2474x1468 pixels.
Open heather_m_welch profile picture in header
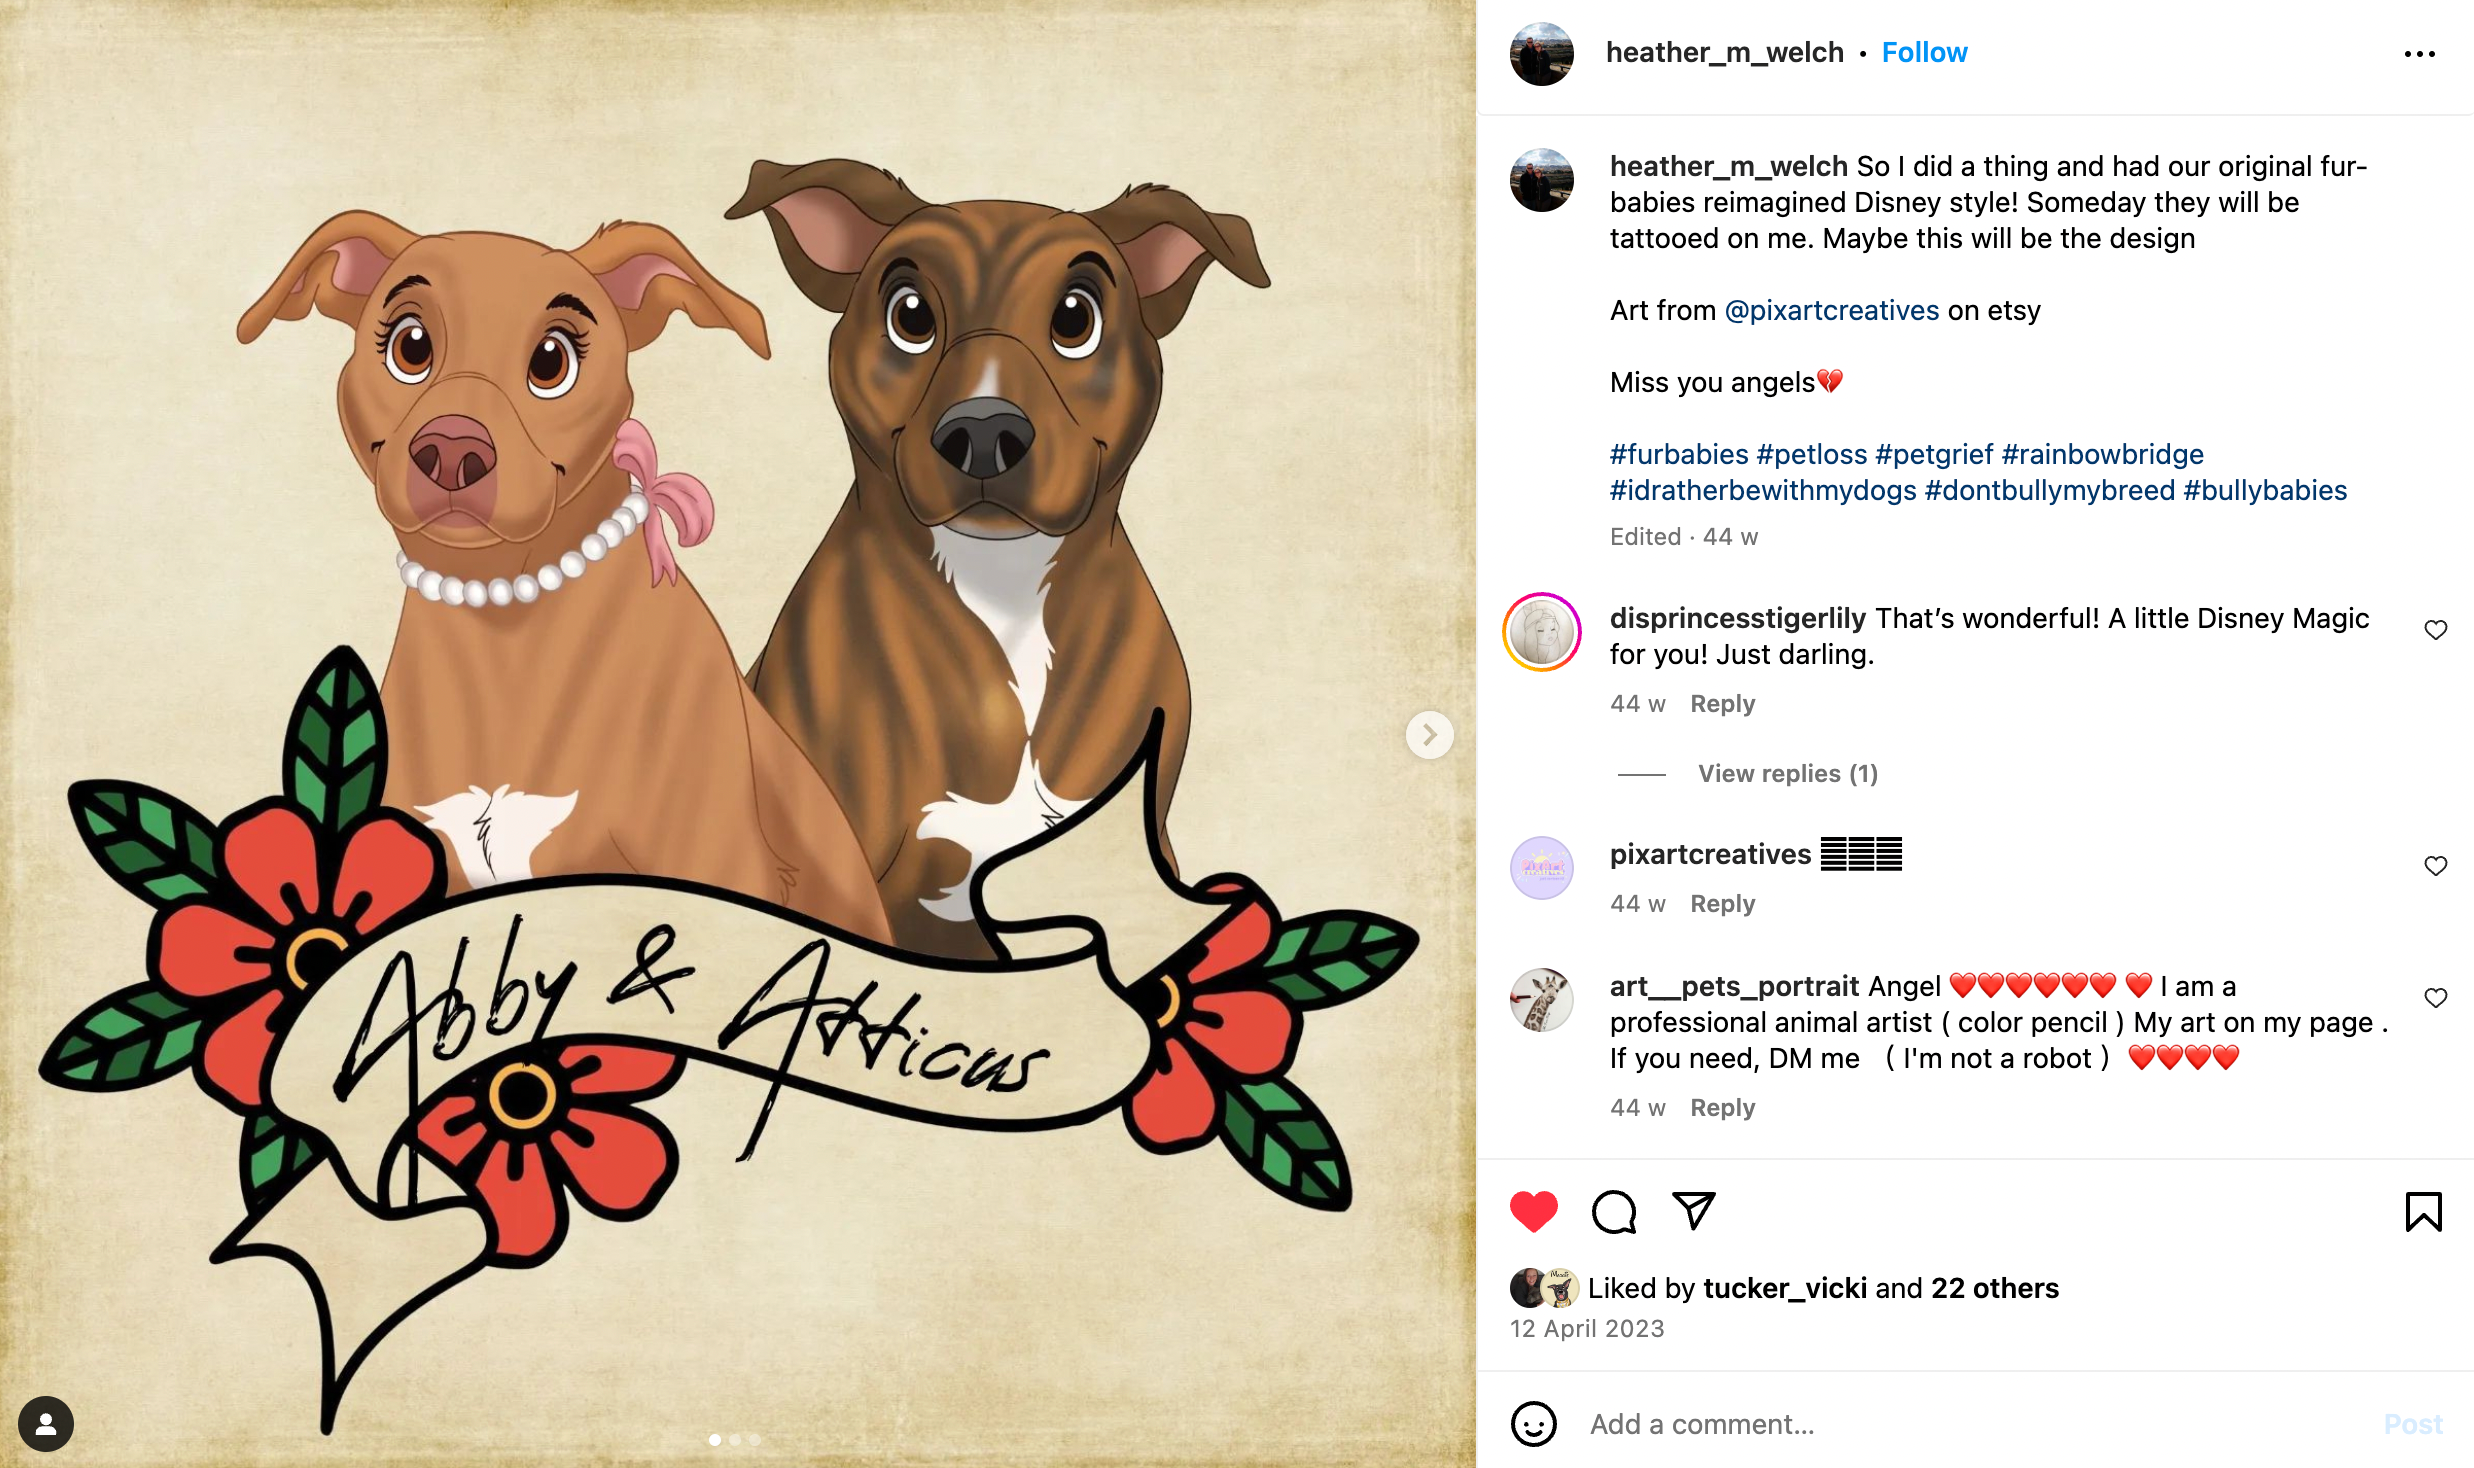(1541, 54)
